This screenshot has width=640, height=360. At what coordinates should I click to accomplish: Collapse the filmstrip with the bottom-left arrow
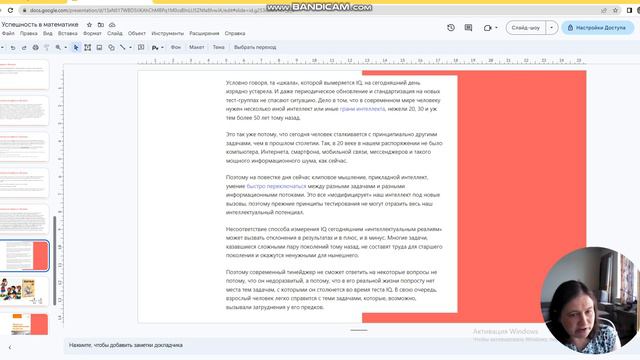[10, 347]
